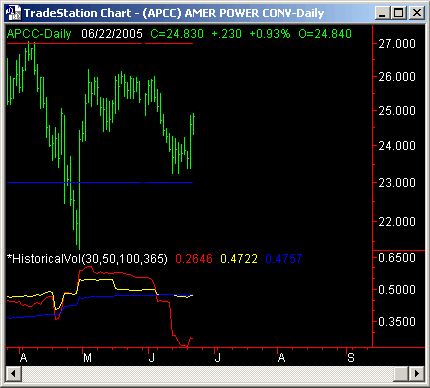Click the left scroll arrow of horizontal scrollbar
430x388 pixels.
pos(13,373)
